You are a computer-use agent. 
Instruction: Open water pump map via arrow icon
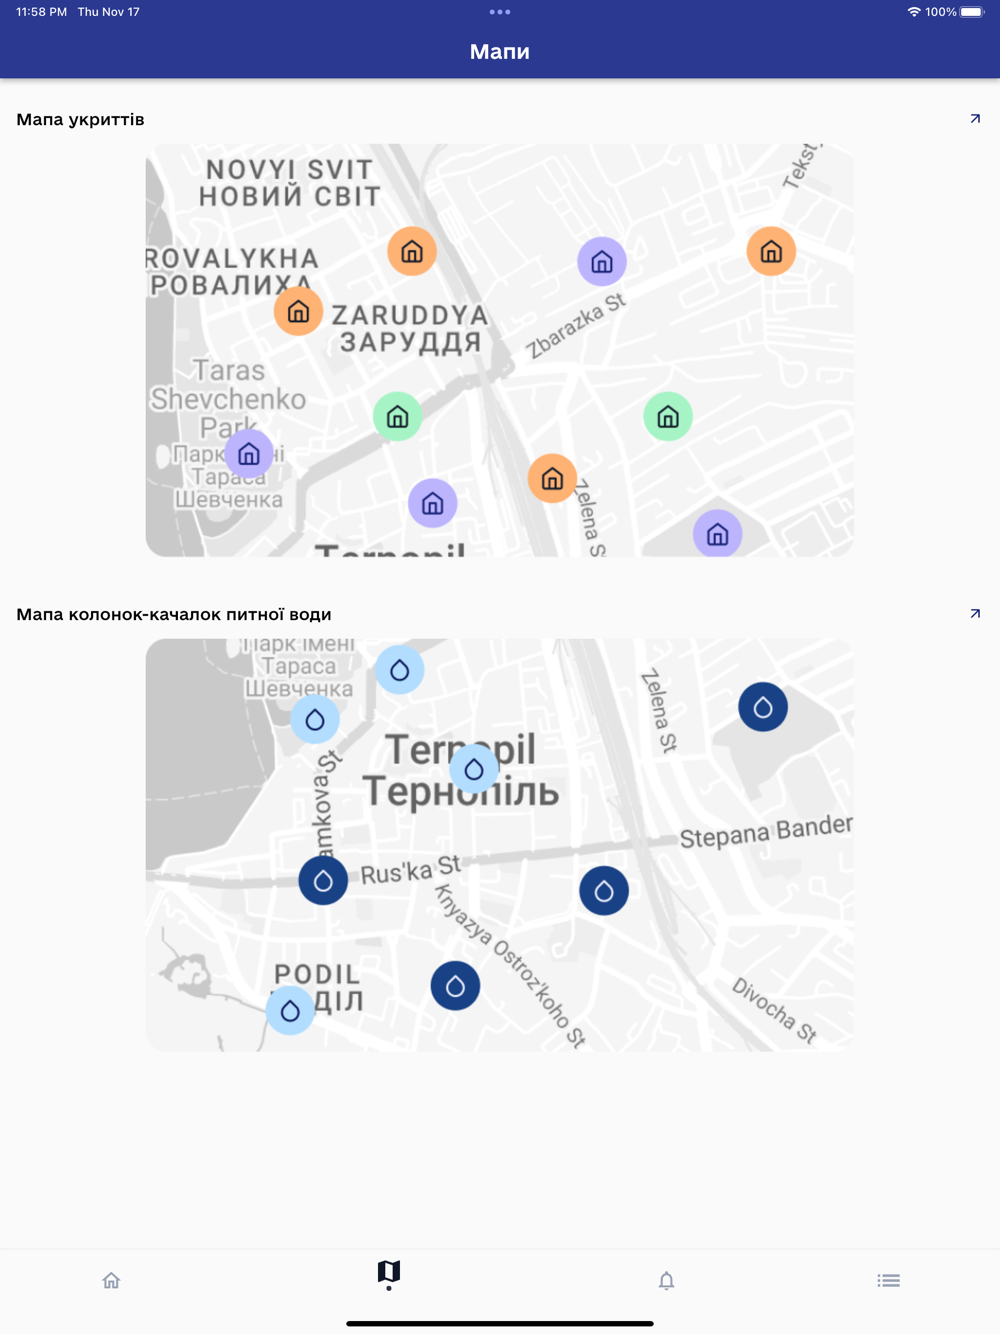click(x=975, y=614)
